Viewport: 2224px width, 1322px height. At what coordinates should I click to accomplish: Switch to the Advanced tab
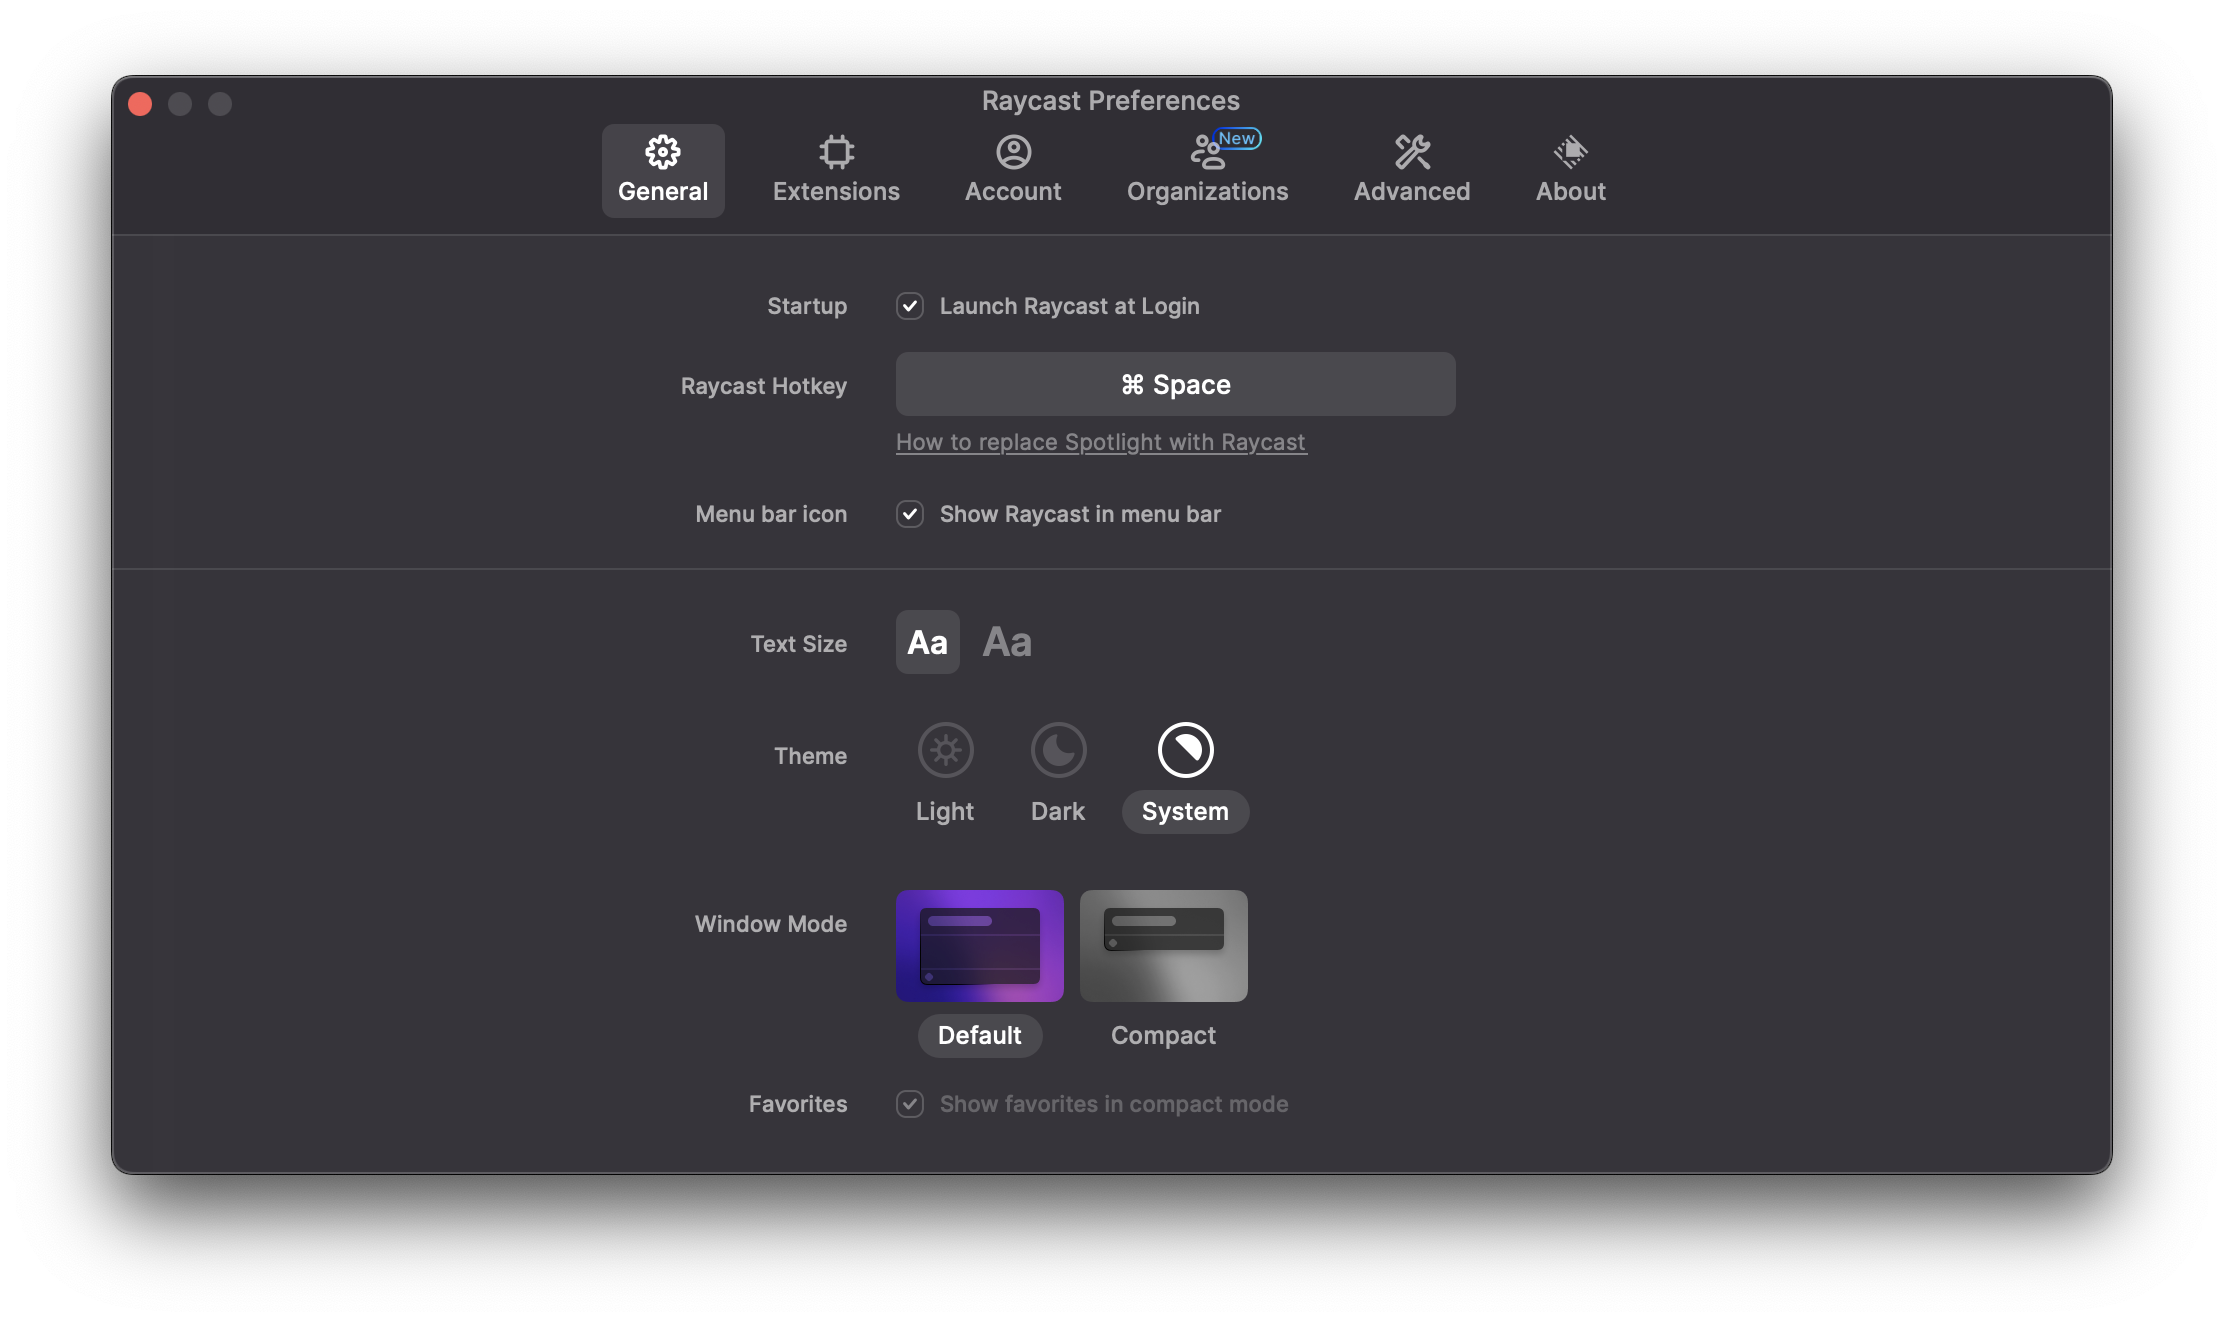(x=1411, y=170)
